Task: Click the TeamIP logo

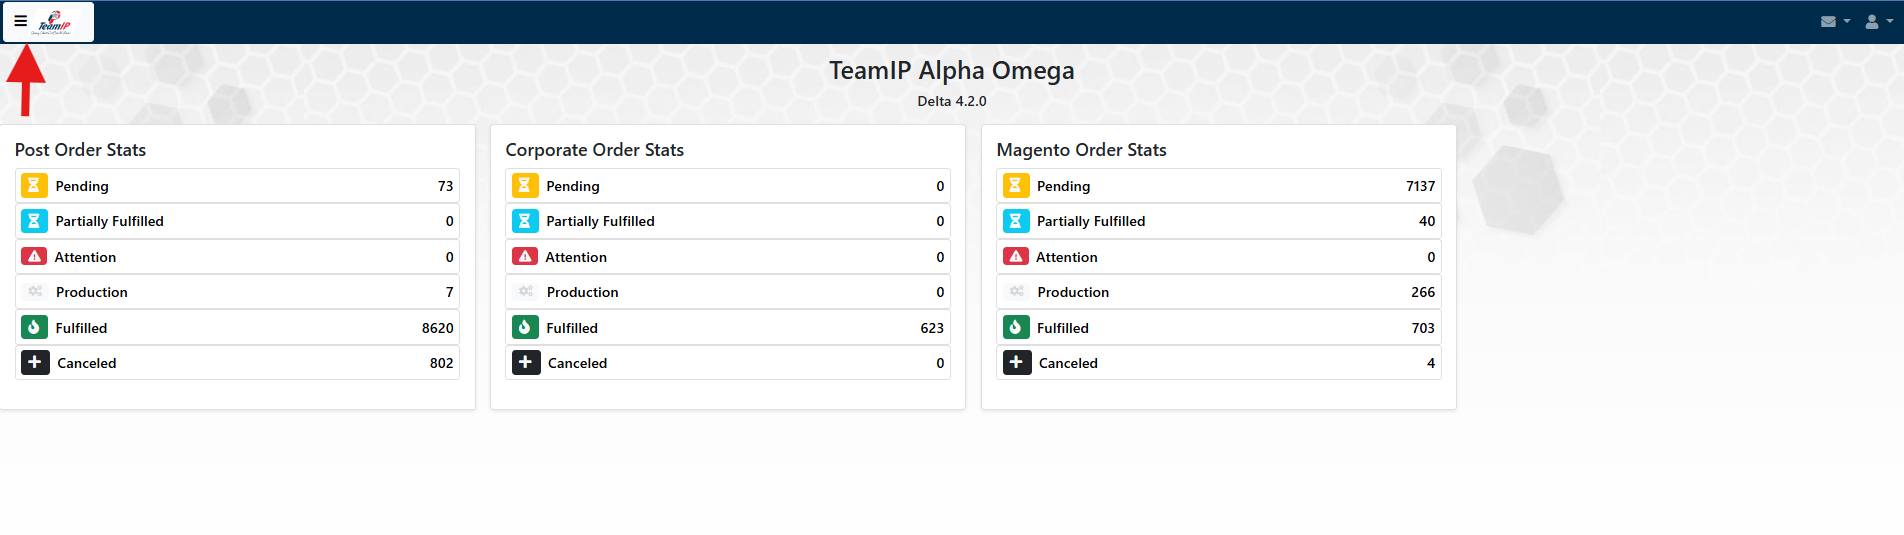Action: coord(54,22)
